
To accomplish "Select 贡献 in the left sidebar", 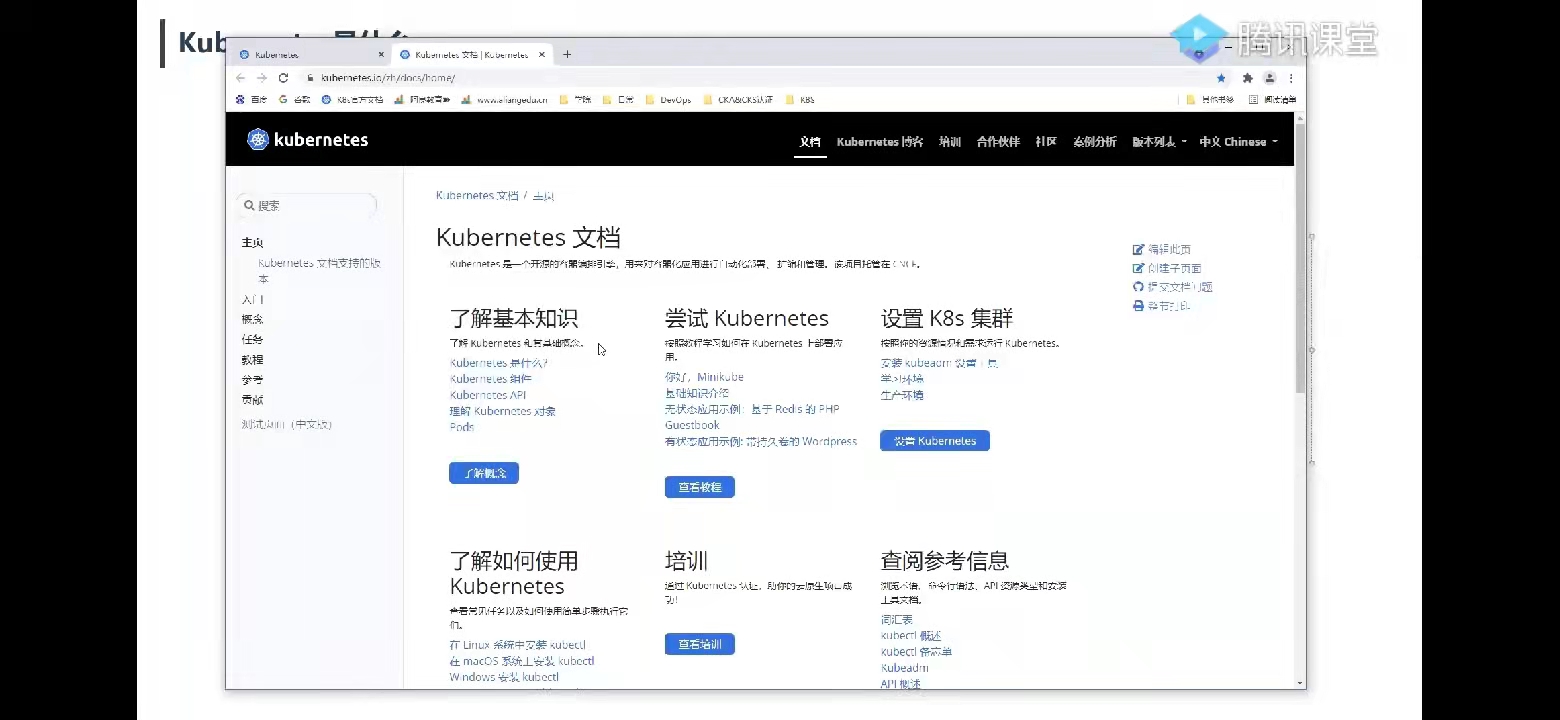I will (x=252, y=400).
